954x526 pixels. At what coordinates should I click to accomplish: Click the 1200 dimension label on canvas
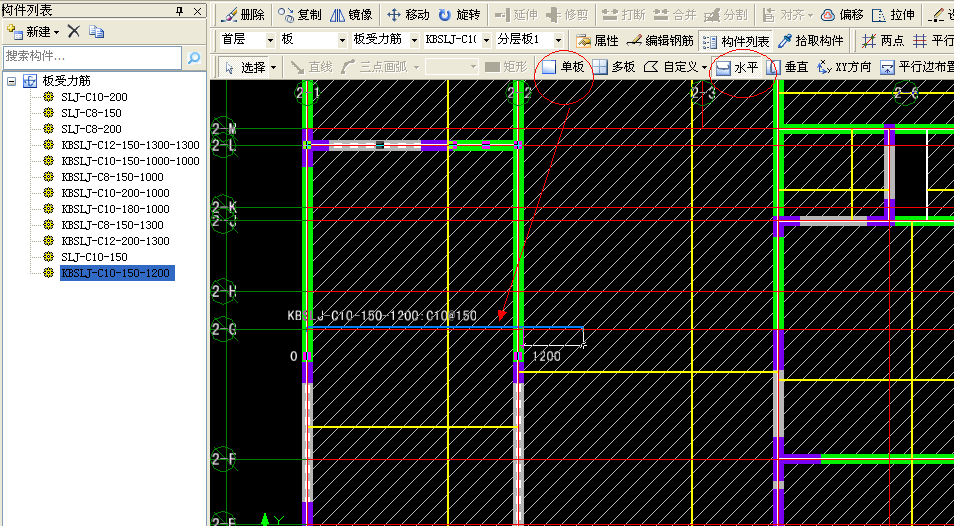click(x=546, y=357)
